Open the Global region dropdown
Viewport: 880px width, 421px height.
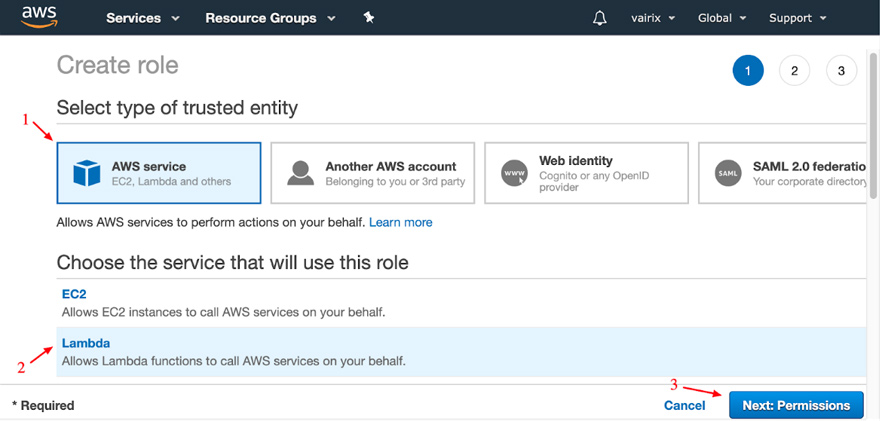coord(722,18)
